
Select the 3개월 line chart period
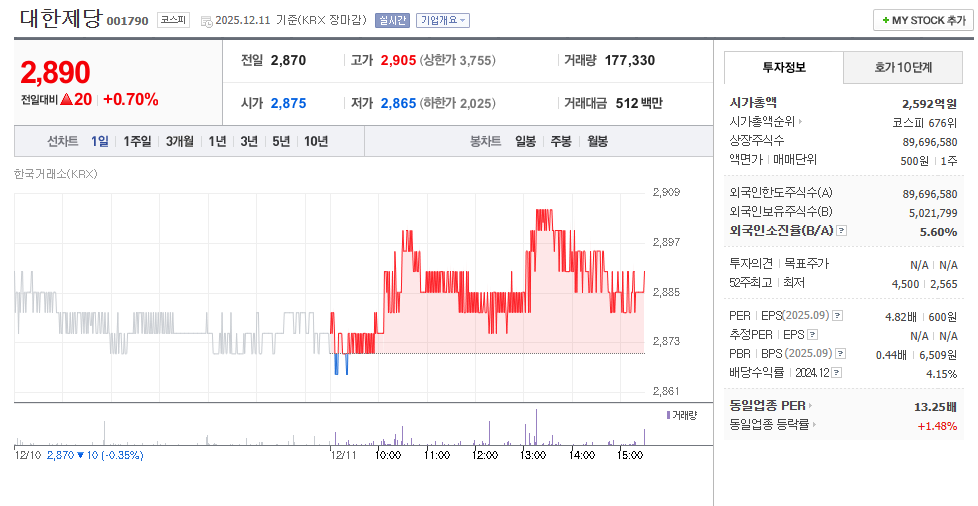[180, 142]
